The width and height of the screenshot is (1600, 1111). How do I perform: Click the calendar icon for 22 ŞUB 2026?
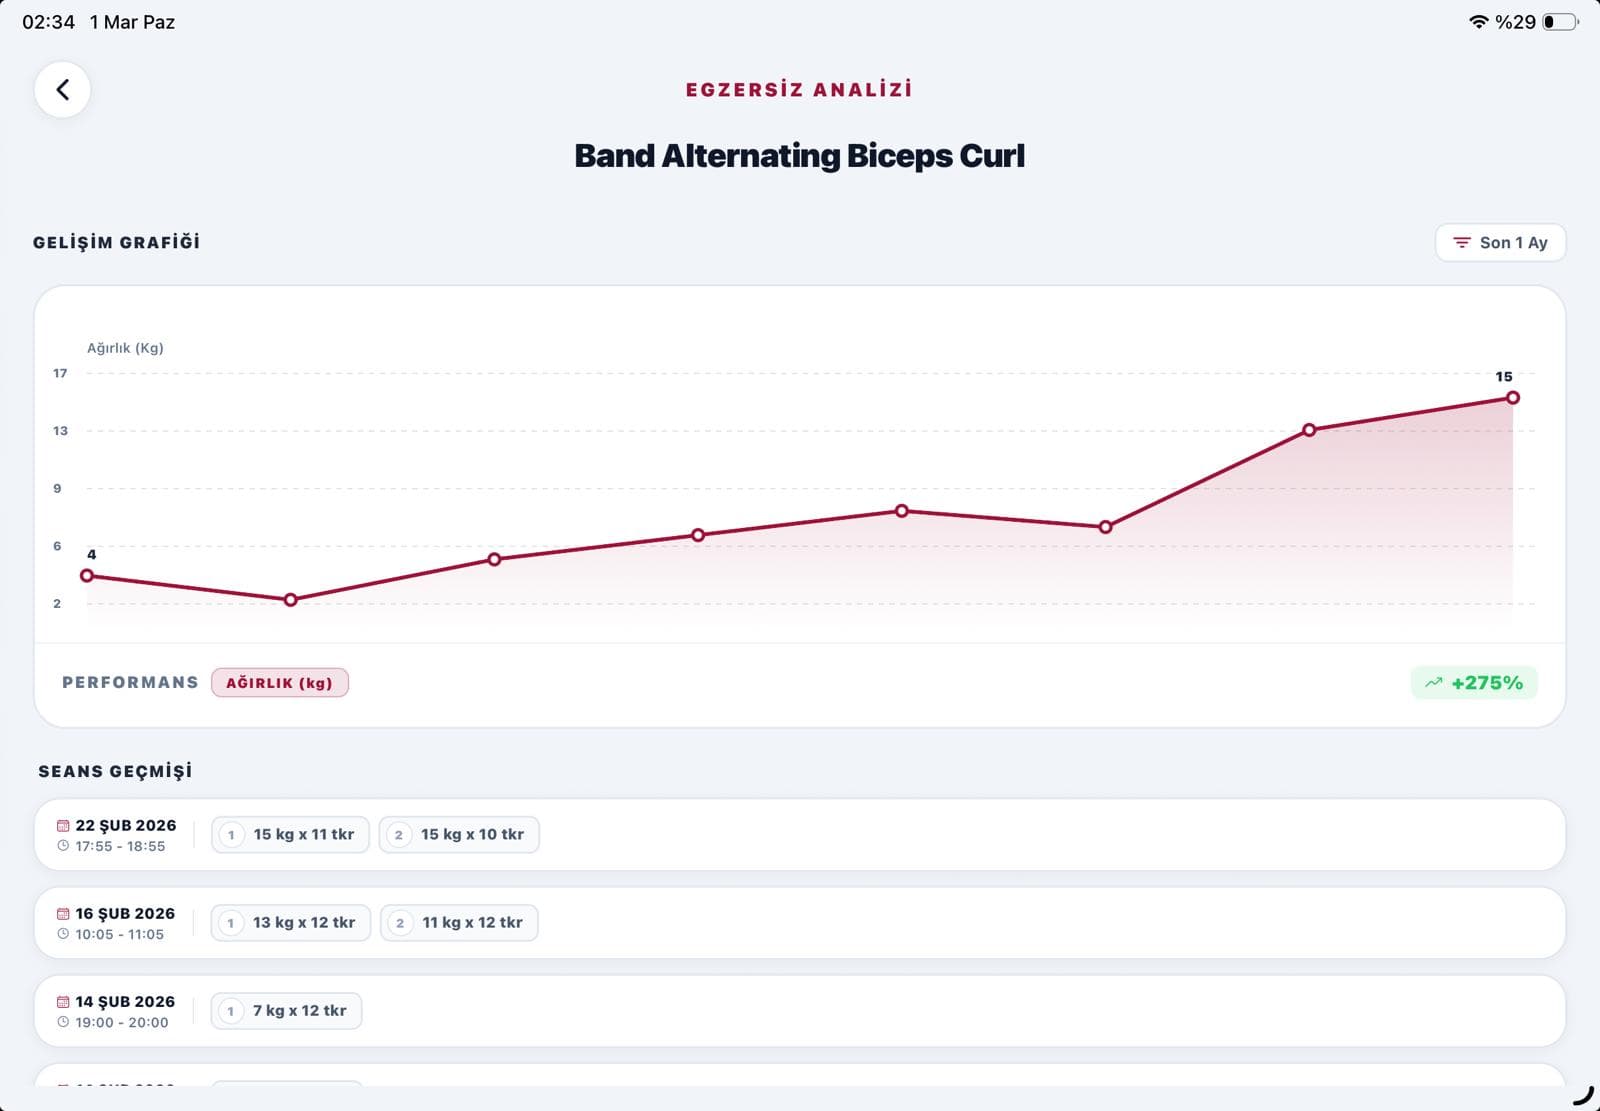[62, 825]
